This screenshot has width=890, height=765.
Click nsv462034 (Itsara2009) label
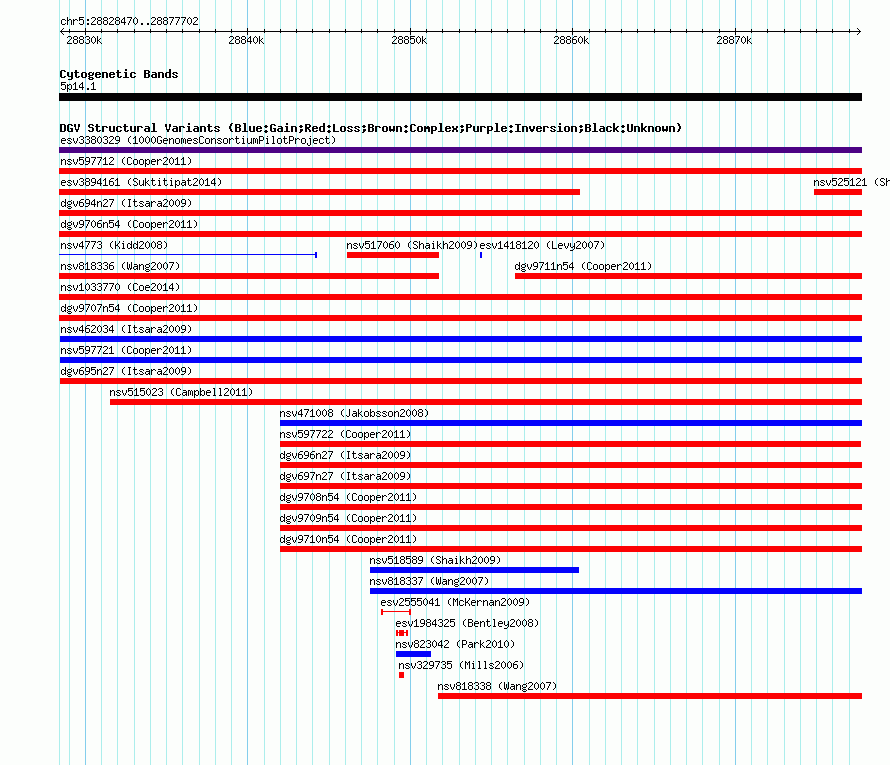(126, 329)
